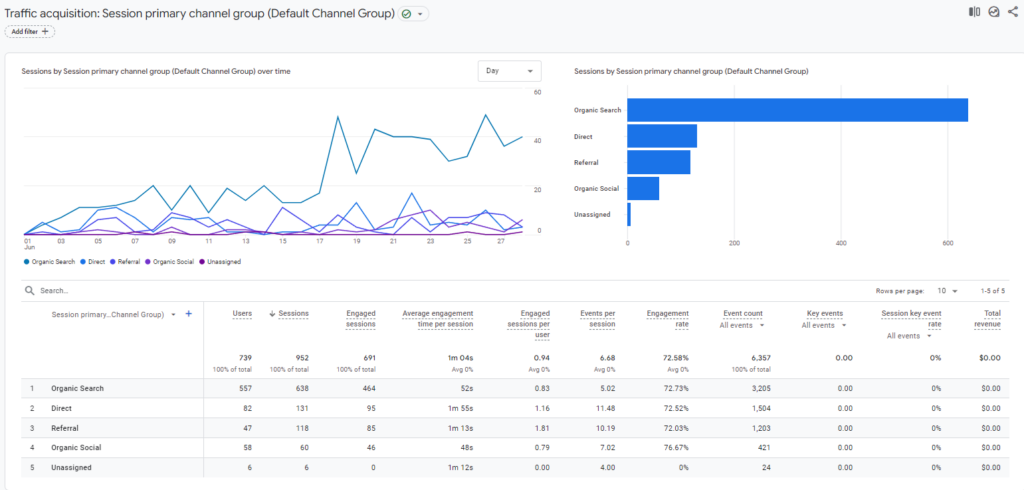Click the Share report icon
The image size is (1024, 490).
click(x=1013, y=12)
